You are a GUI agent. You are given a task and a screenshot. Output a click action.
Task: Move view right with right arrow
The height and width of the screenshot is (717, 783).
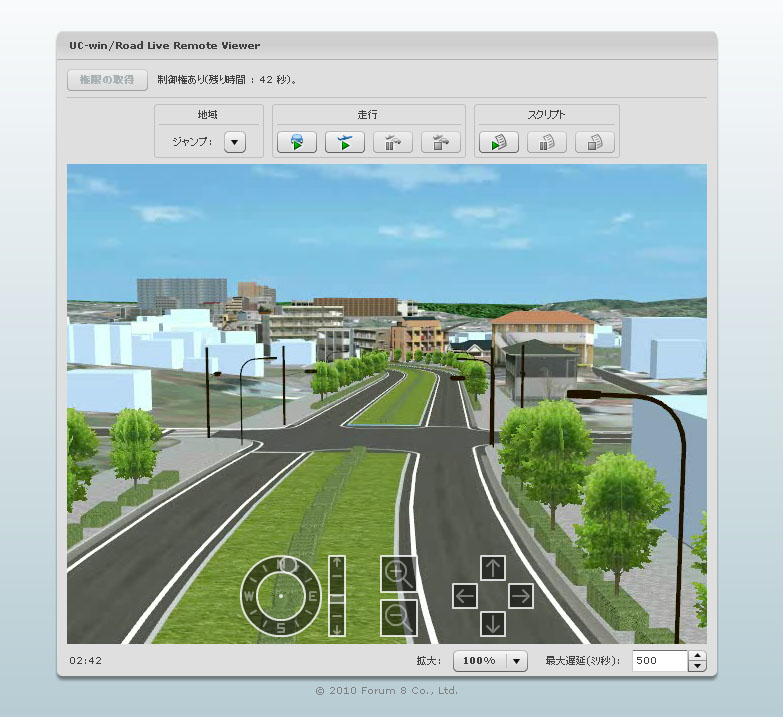(521, 596)
